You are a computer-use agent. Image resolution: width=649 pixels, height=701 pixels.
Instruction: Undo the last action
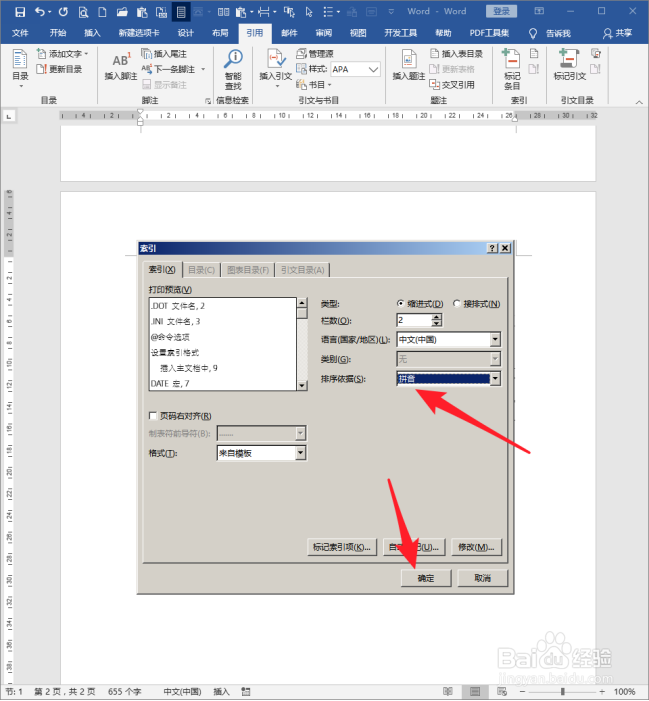(x=40, y=12)
